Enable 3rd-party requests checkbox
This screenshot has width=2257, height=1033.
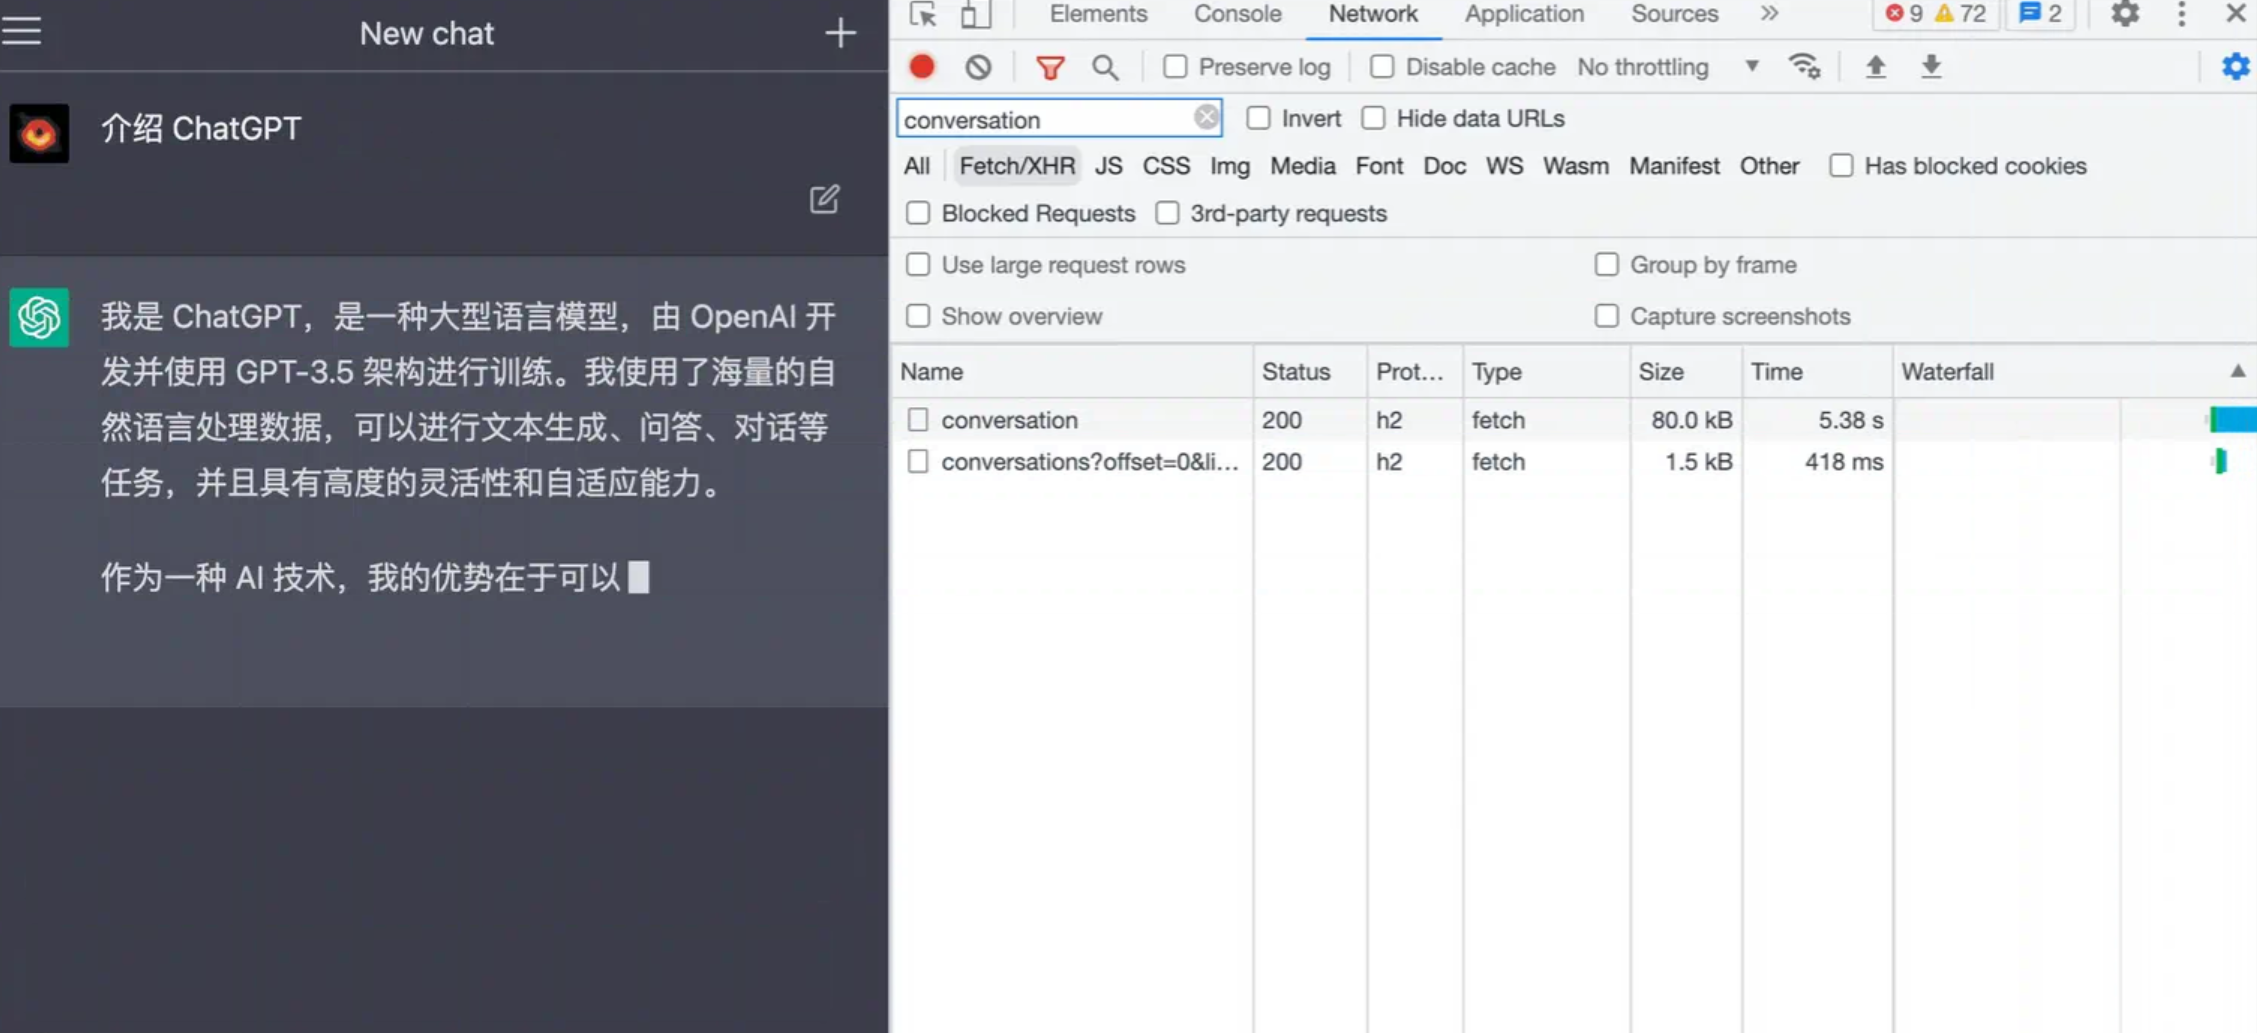click(1167, 213)
